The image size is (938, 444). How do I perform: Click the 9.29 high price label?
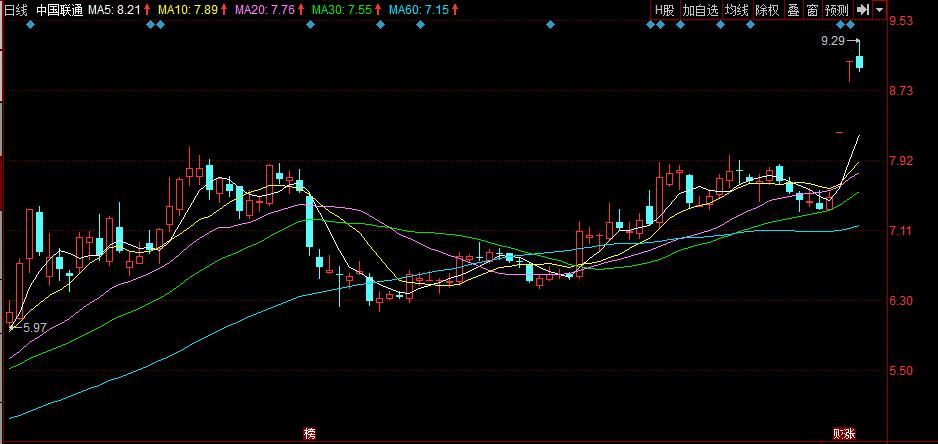pos(833,41)
